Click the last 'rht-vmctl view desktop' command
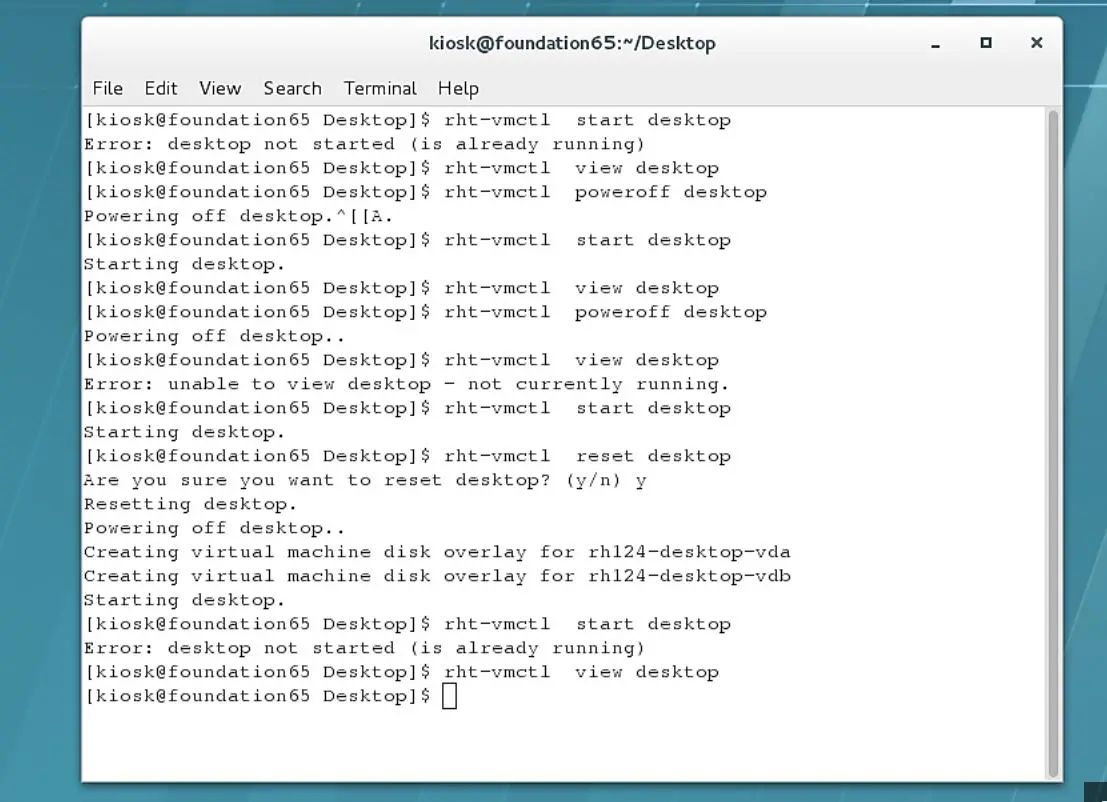Screen dimensions: 1107x802 point(582,672)
